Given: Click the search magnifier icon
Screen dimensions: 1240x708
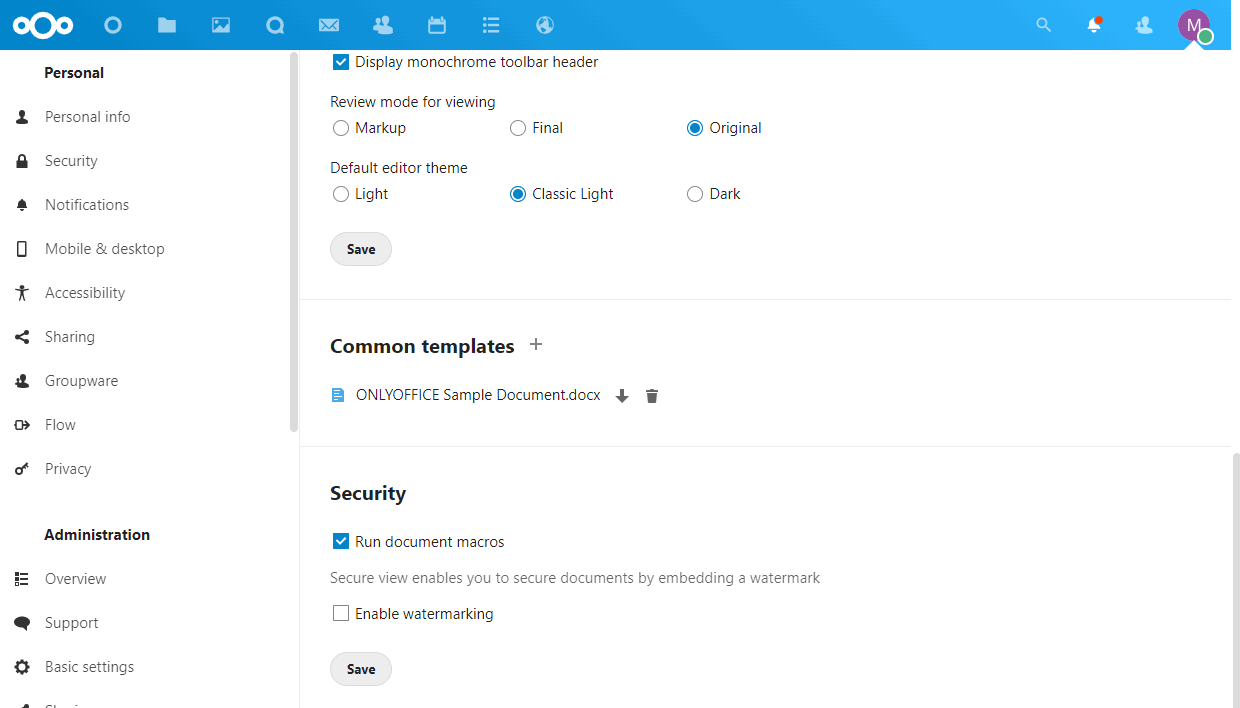Looking at the screenshot, I should tap(1043, 25).
